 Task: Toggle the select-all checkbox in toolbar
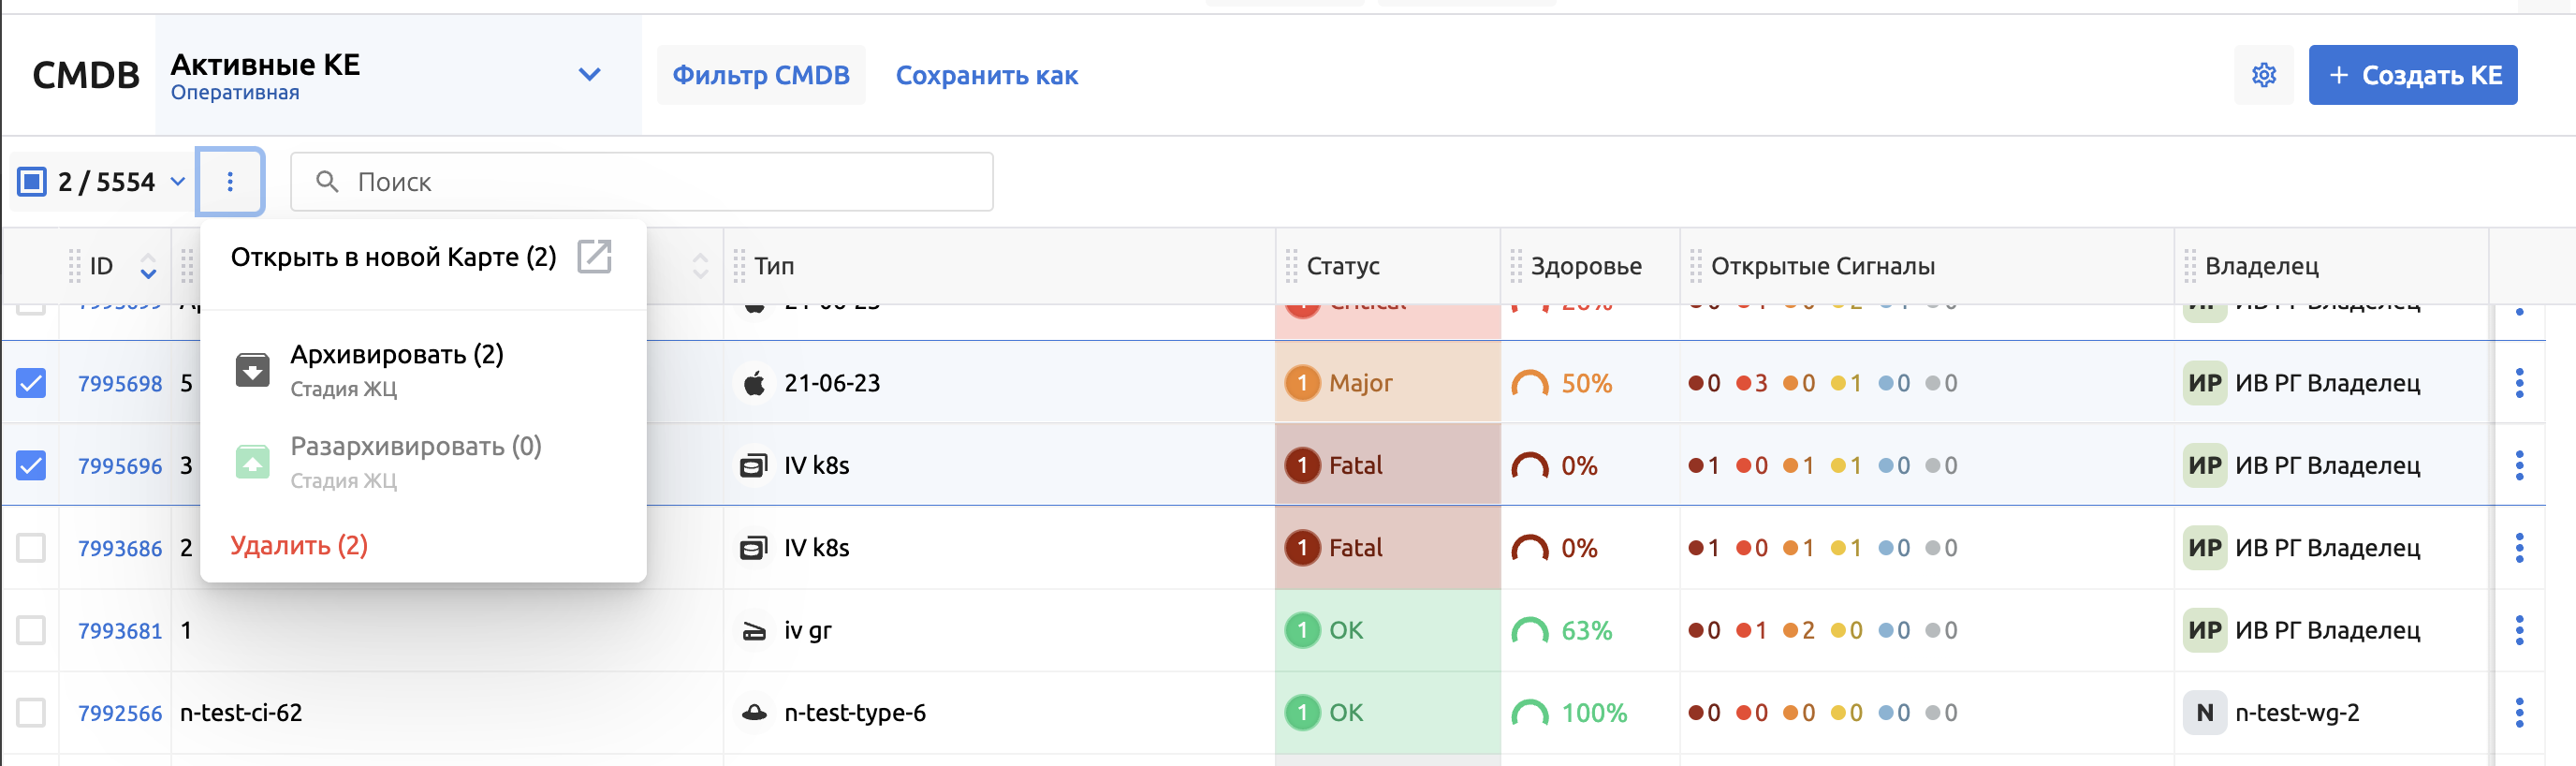pos(32,182)
